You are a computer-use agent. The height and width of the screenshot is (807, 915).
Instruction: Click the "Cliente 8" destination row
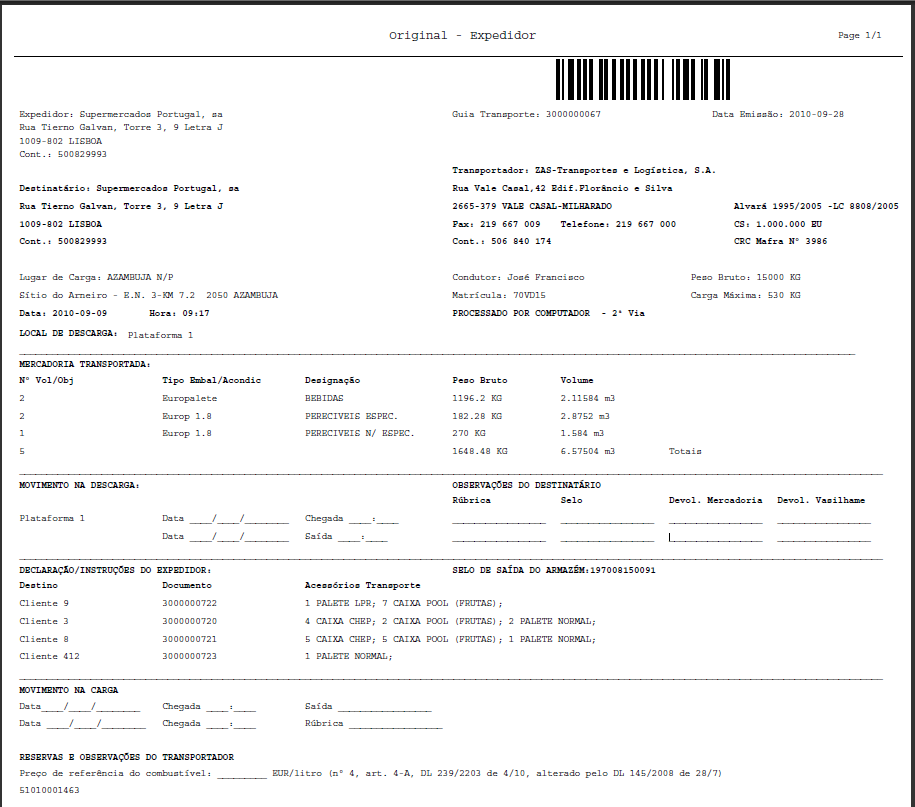click(44, 640)
